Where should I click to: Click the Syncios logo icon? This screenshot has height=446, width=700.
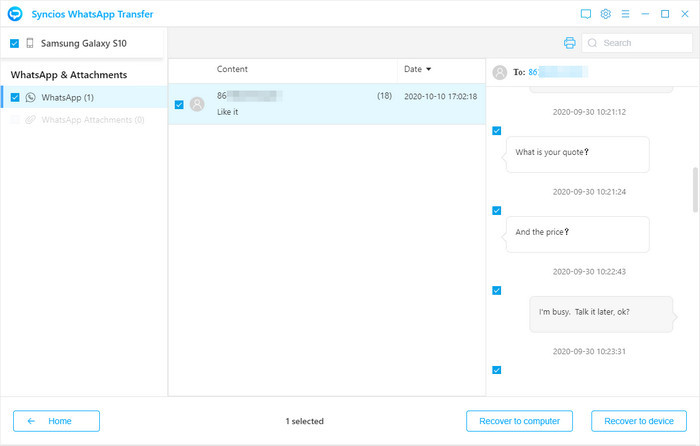point(15,14)
